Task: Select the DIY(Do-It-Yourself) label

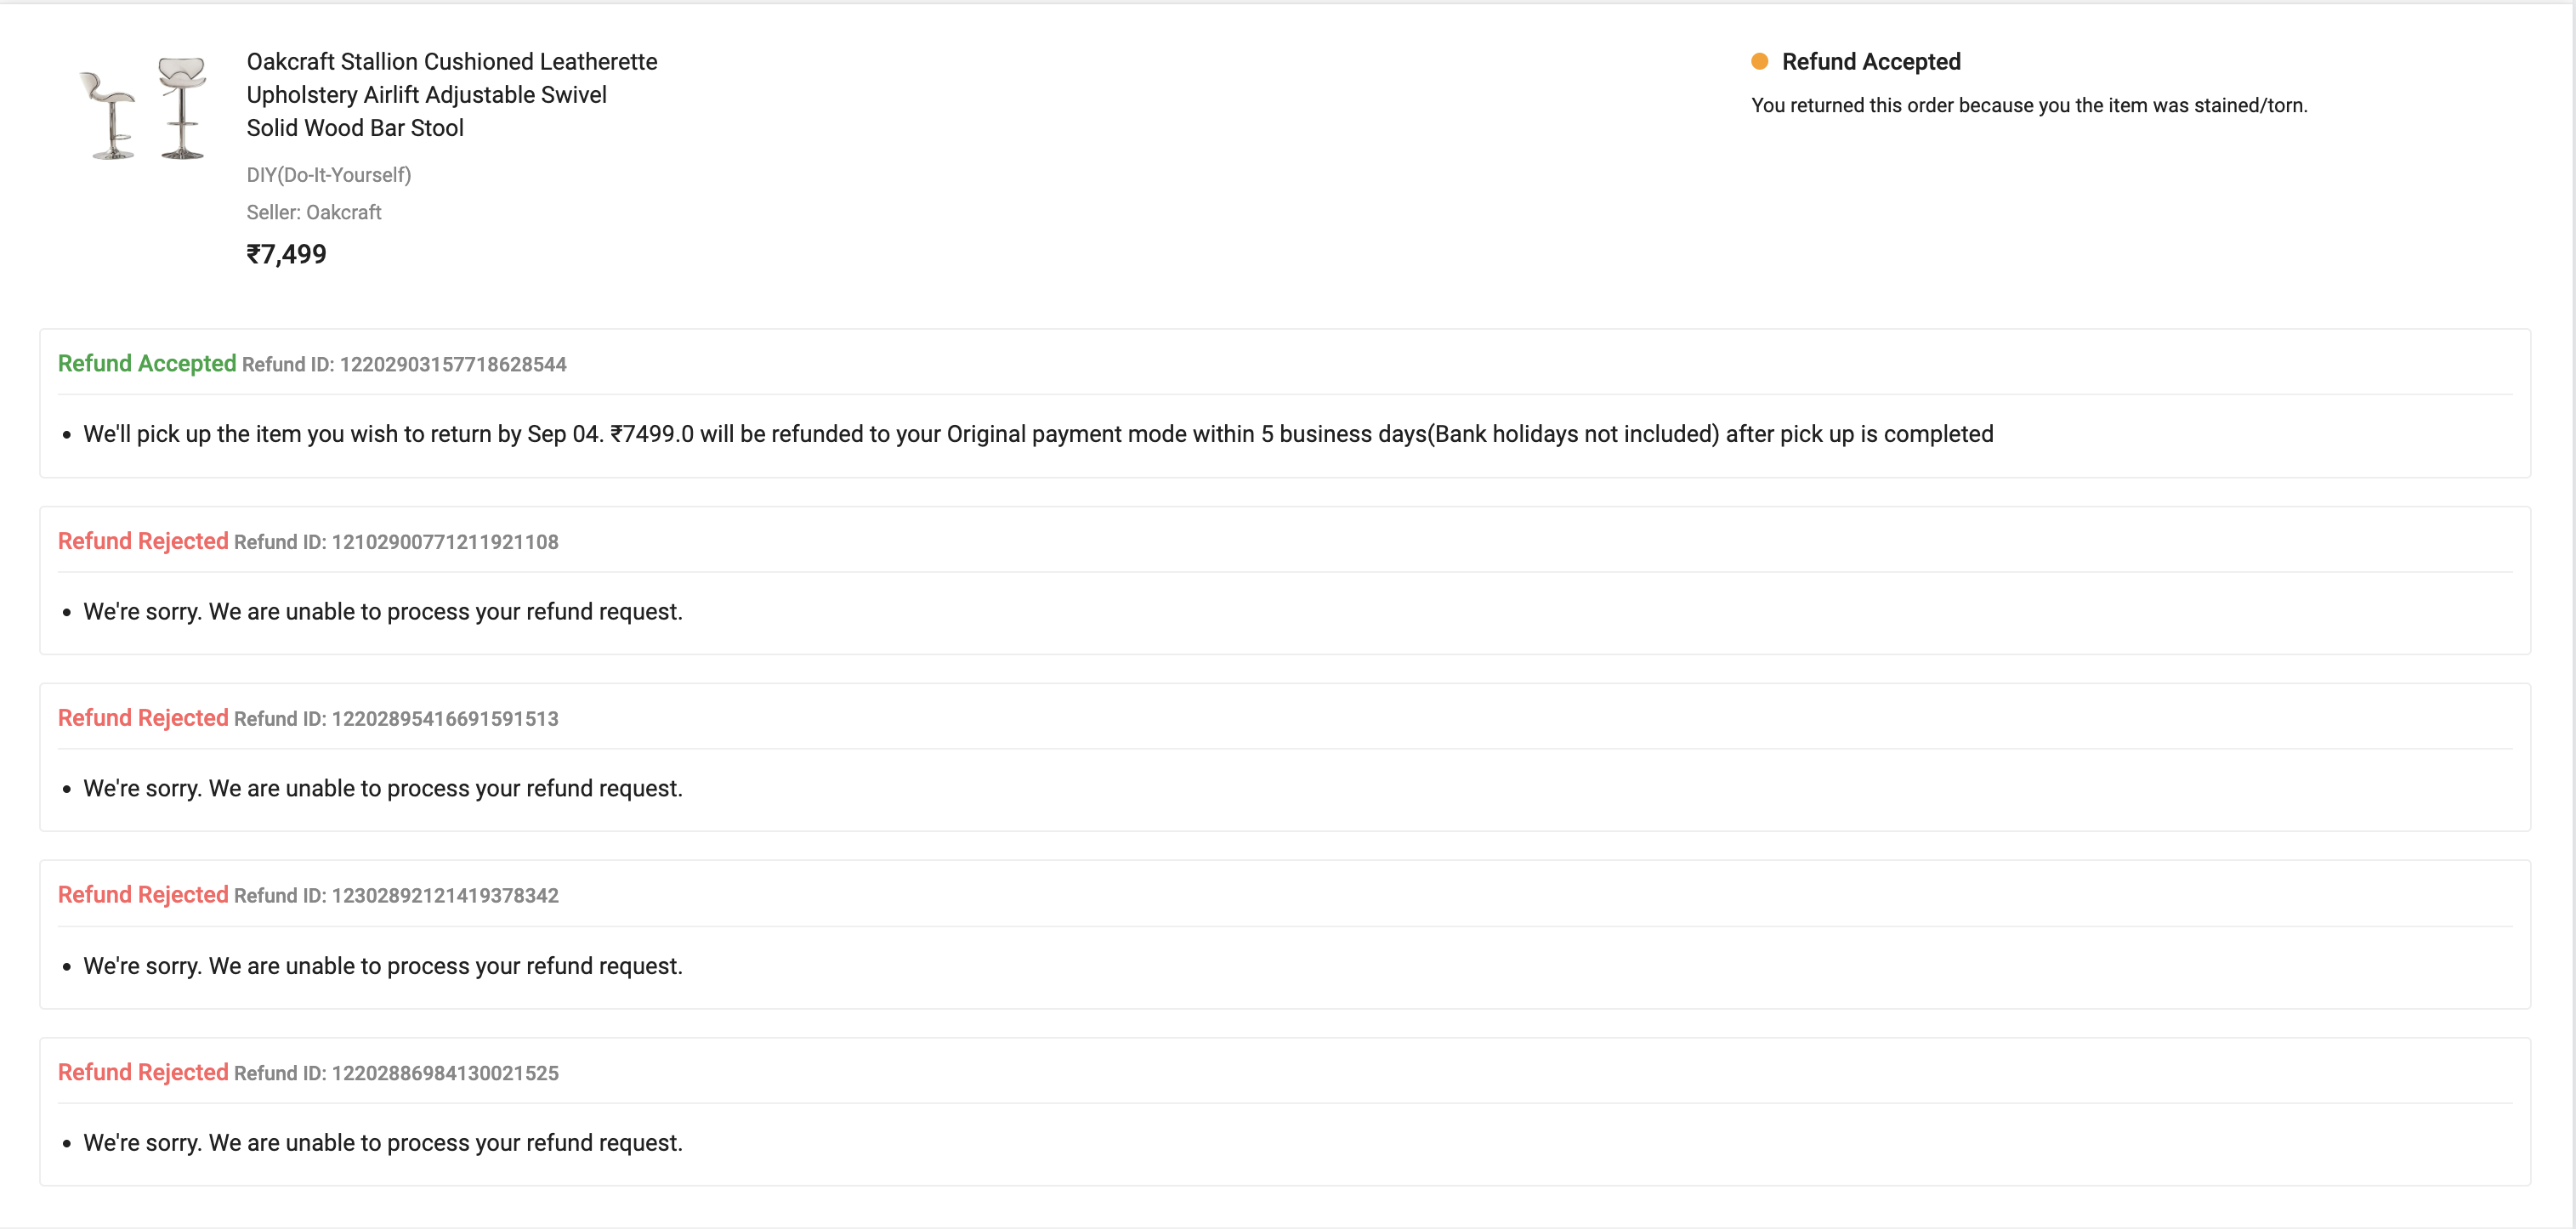Action: pyautogui.click(x=328, y=175)
